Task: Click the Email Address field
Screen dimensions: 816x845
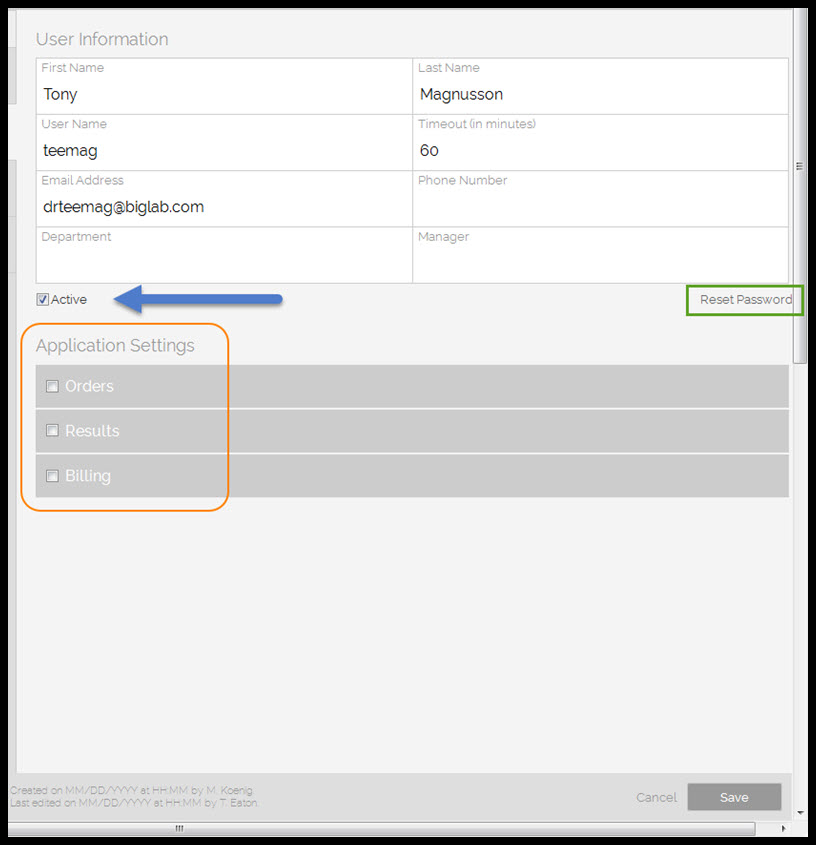Action: click(224, 207)
